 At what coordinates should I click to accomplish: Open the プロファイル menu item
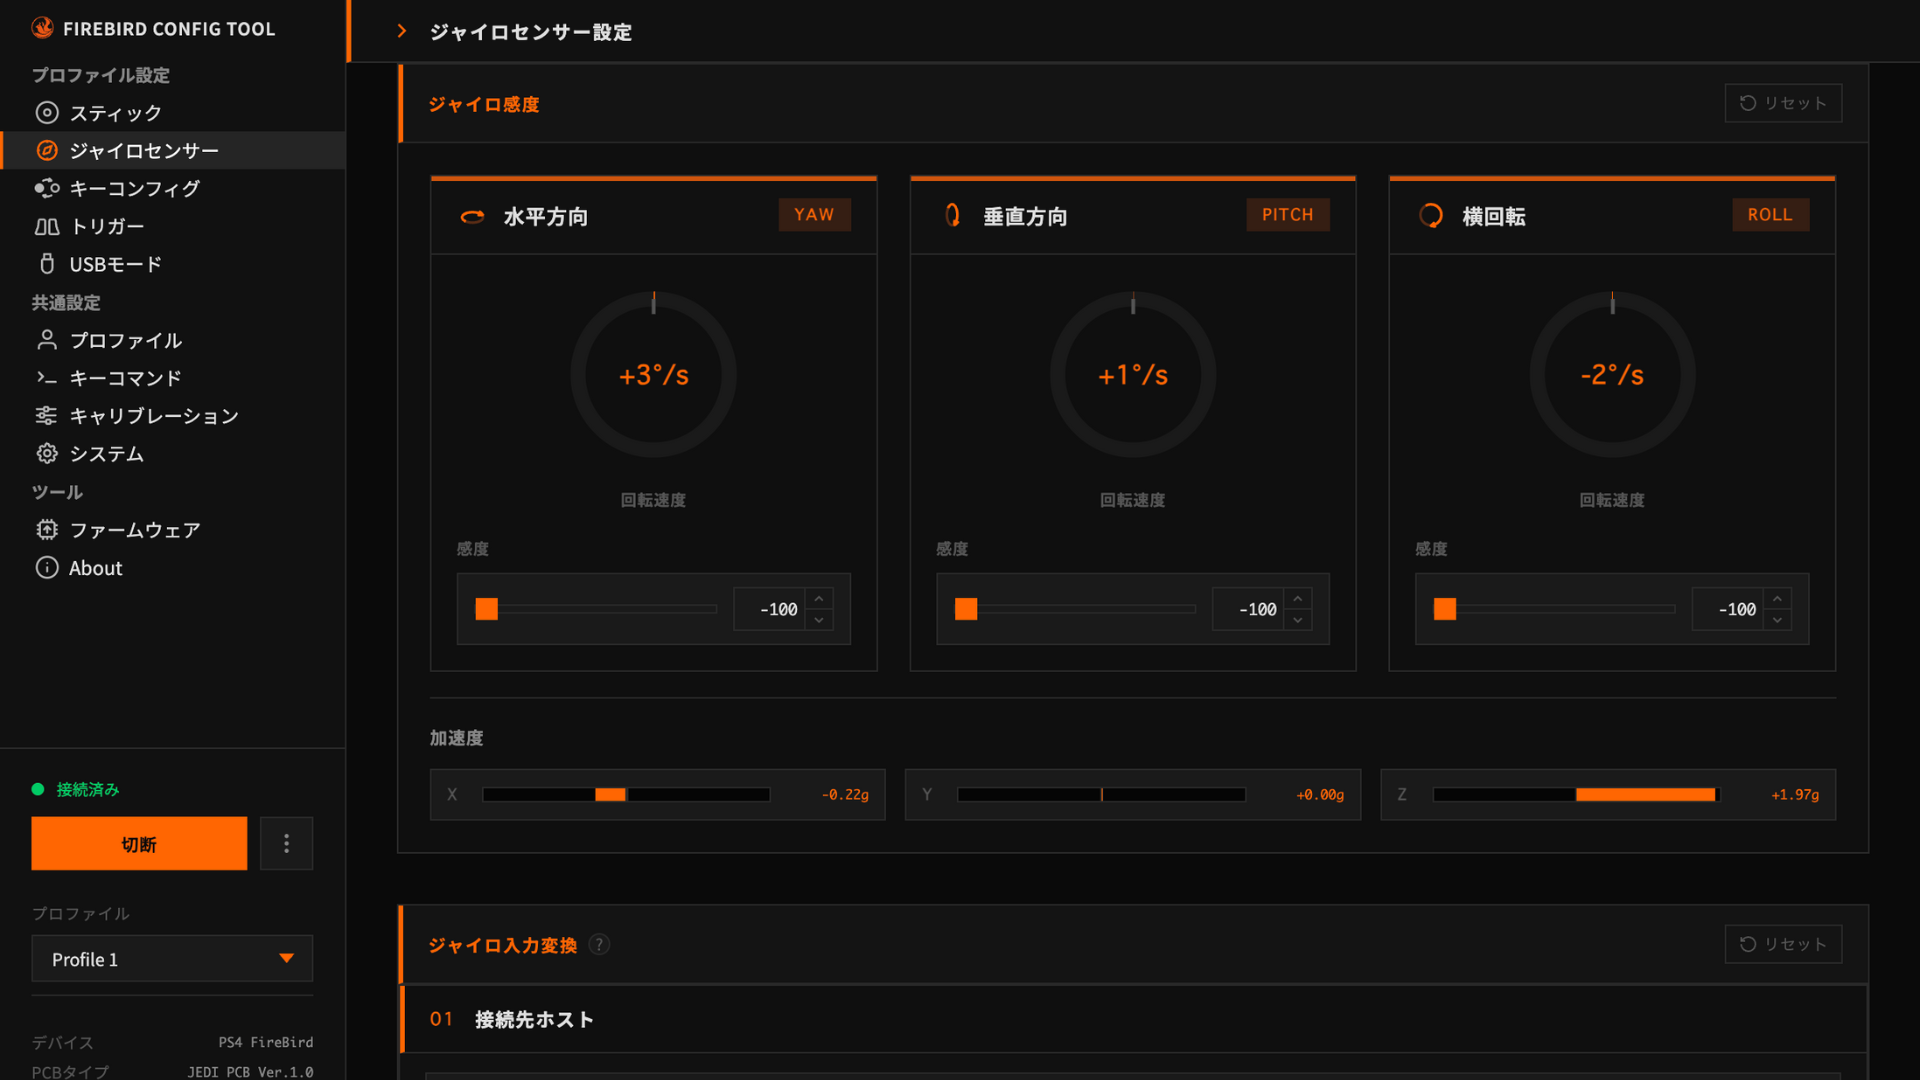(x=125, y=340)
